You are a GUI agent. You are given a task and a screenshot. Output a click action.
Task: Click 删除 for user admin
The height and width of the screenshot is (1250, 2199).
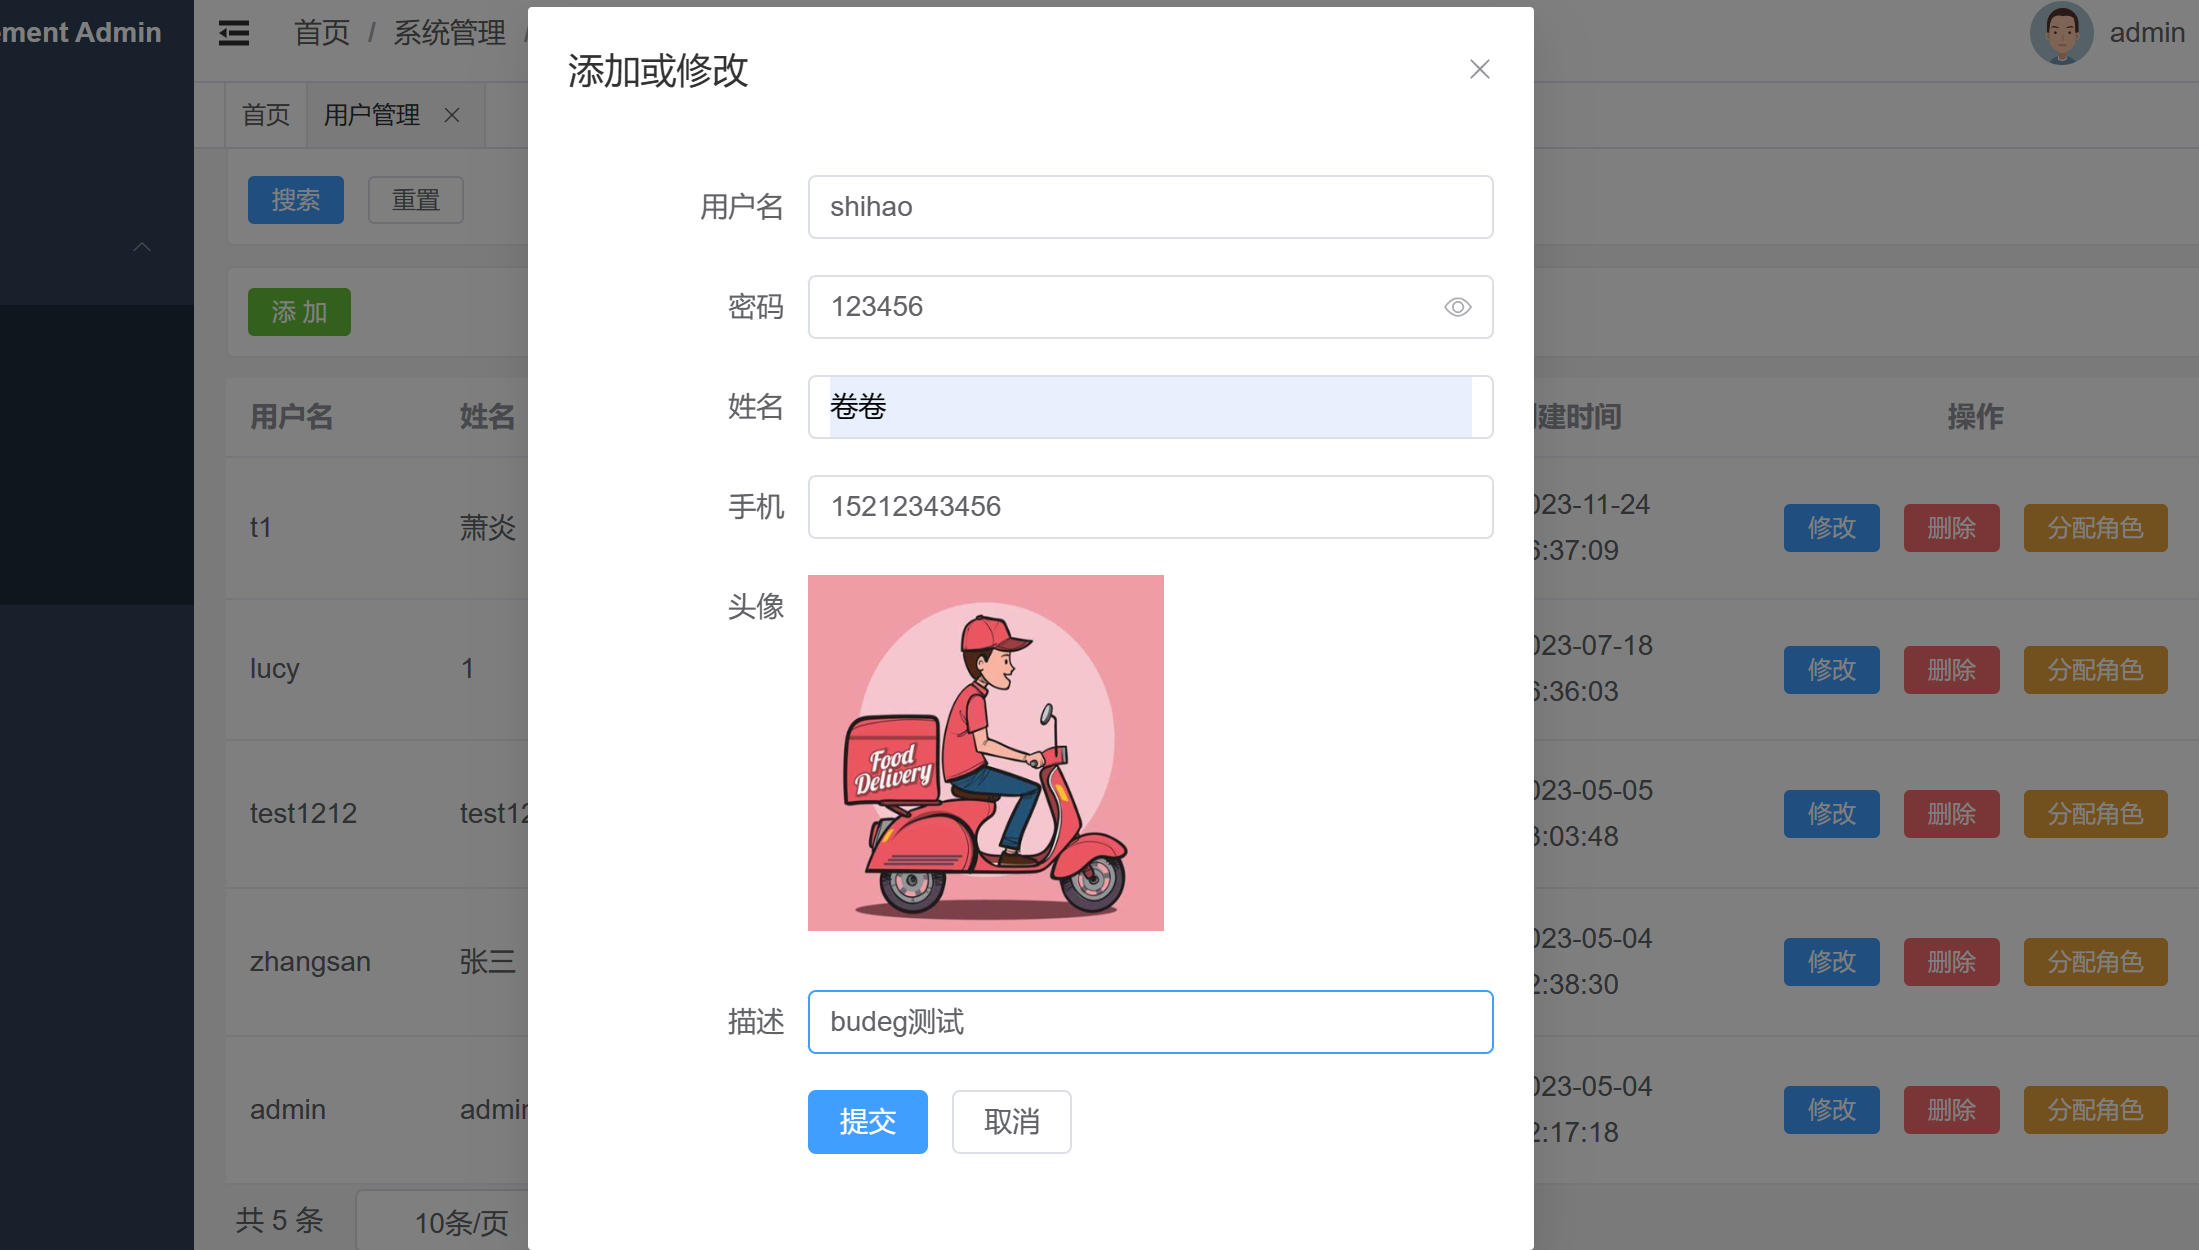tap(1952, 1110)
